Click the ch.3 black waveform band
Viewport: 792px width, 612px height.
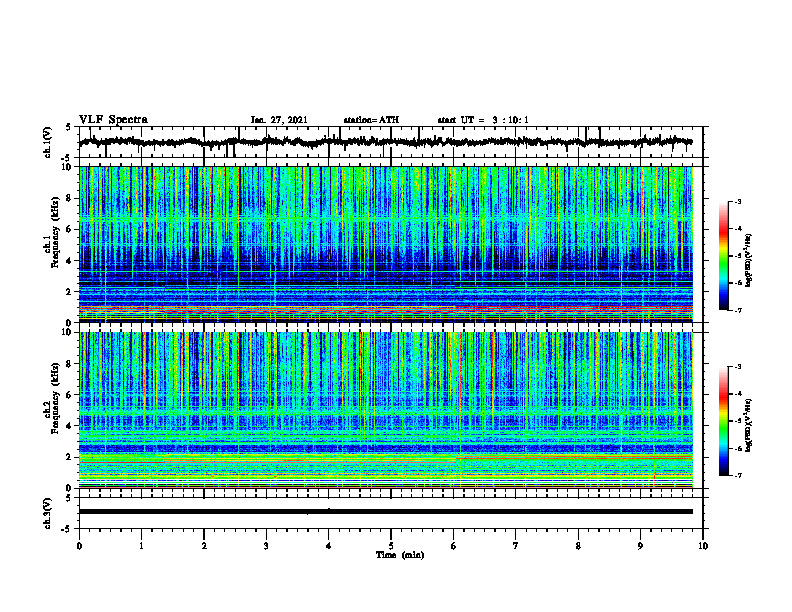pos(386,512)
